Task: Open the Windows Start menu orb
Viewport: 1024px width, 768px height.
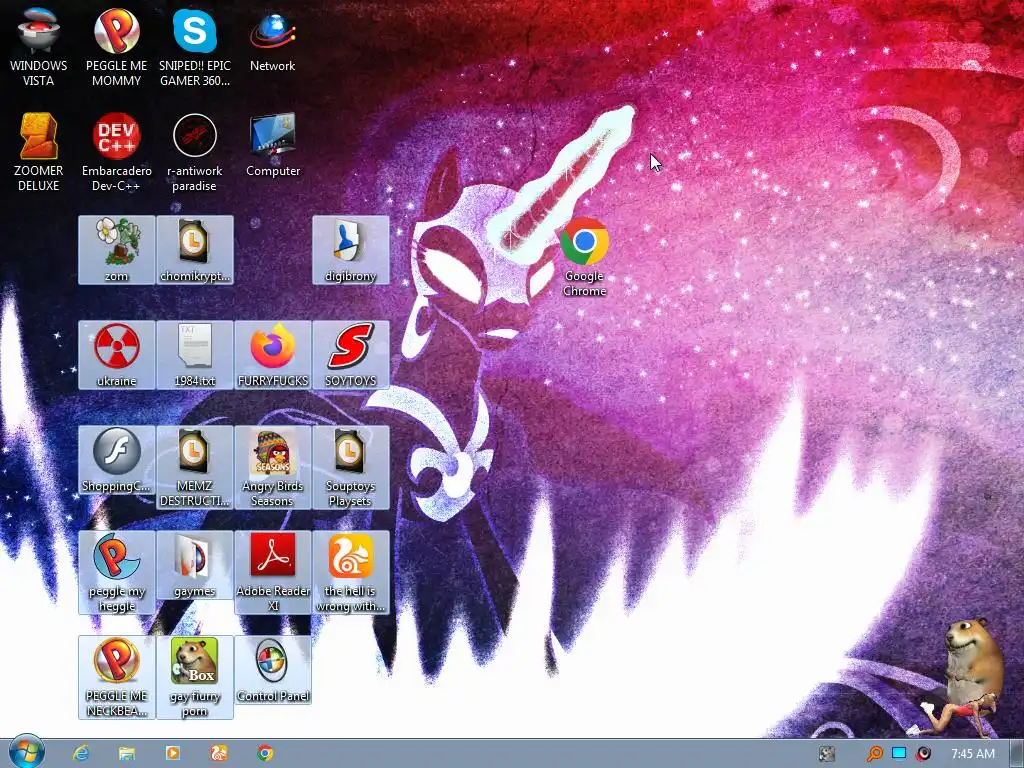Action: pyautogui.click(x=27, y=752)
